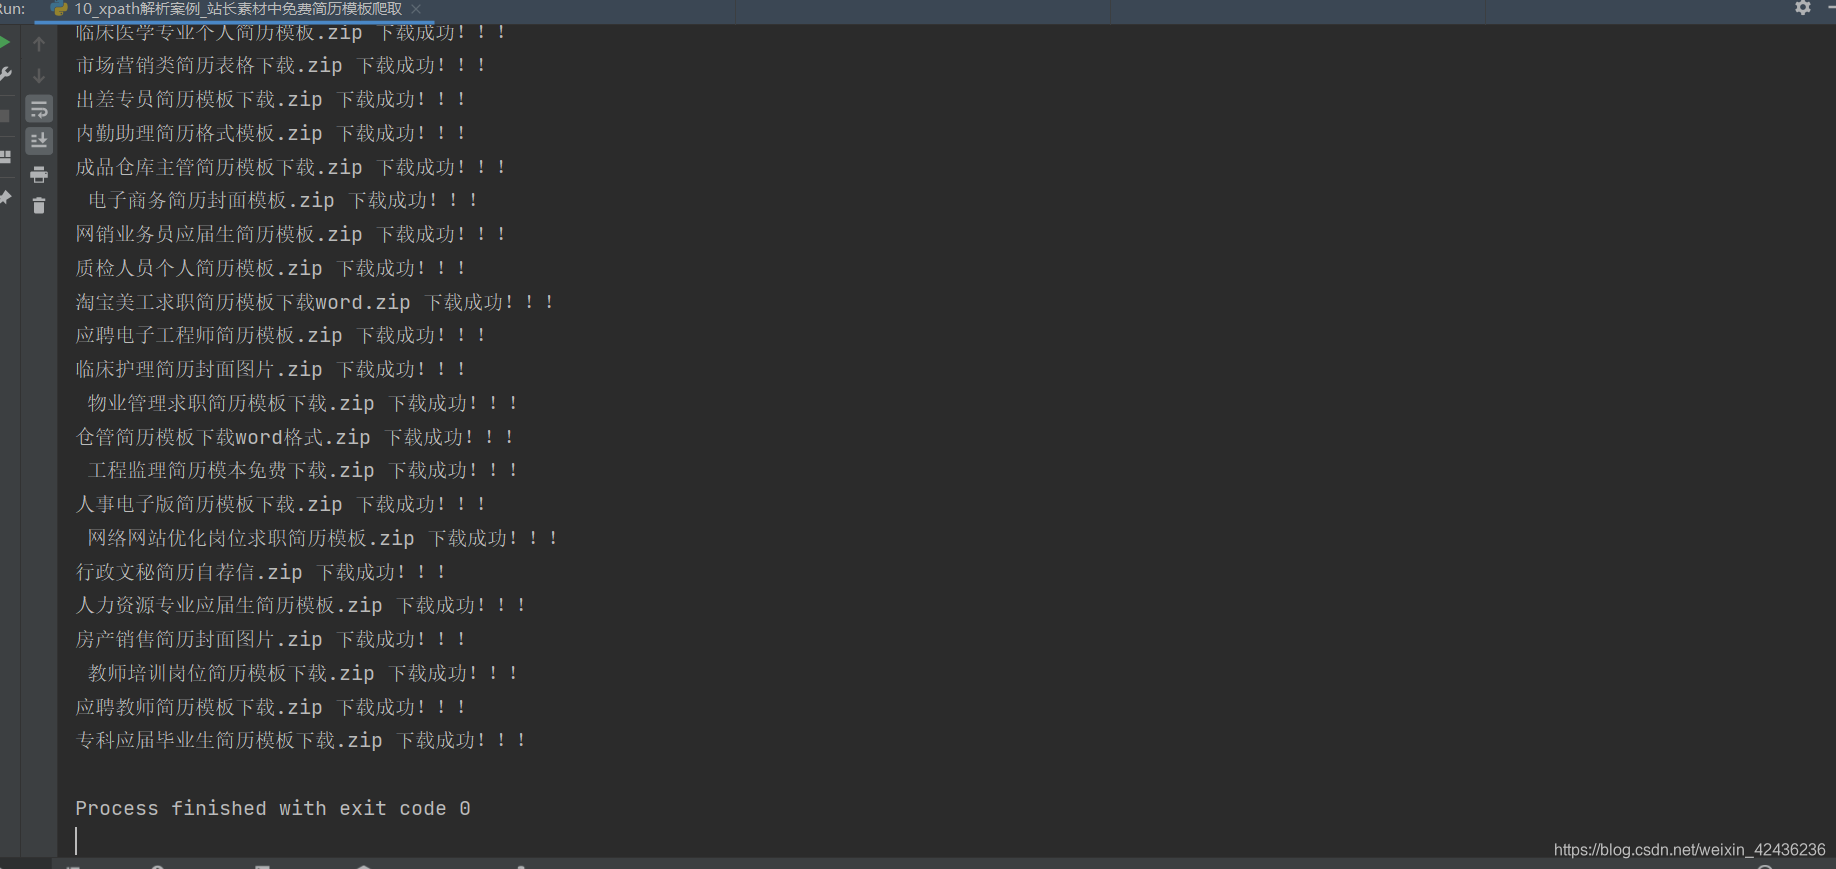Close the 10_xpath解析案例 tab
Viewport: 1836px width, 869px height.
click(x=415, y=8)
